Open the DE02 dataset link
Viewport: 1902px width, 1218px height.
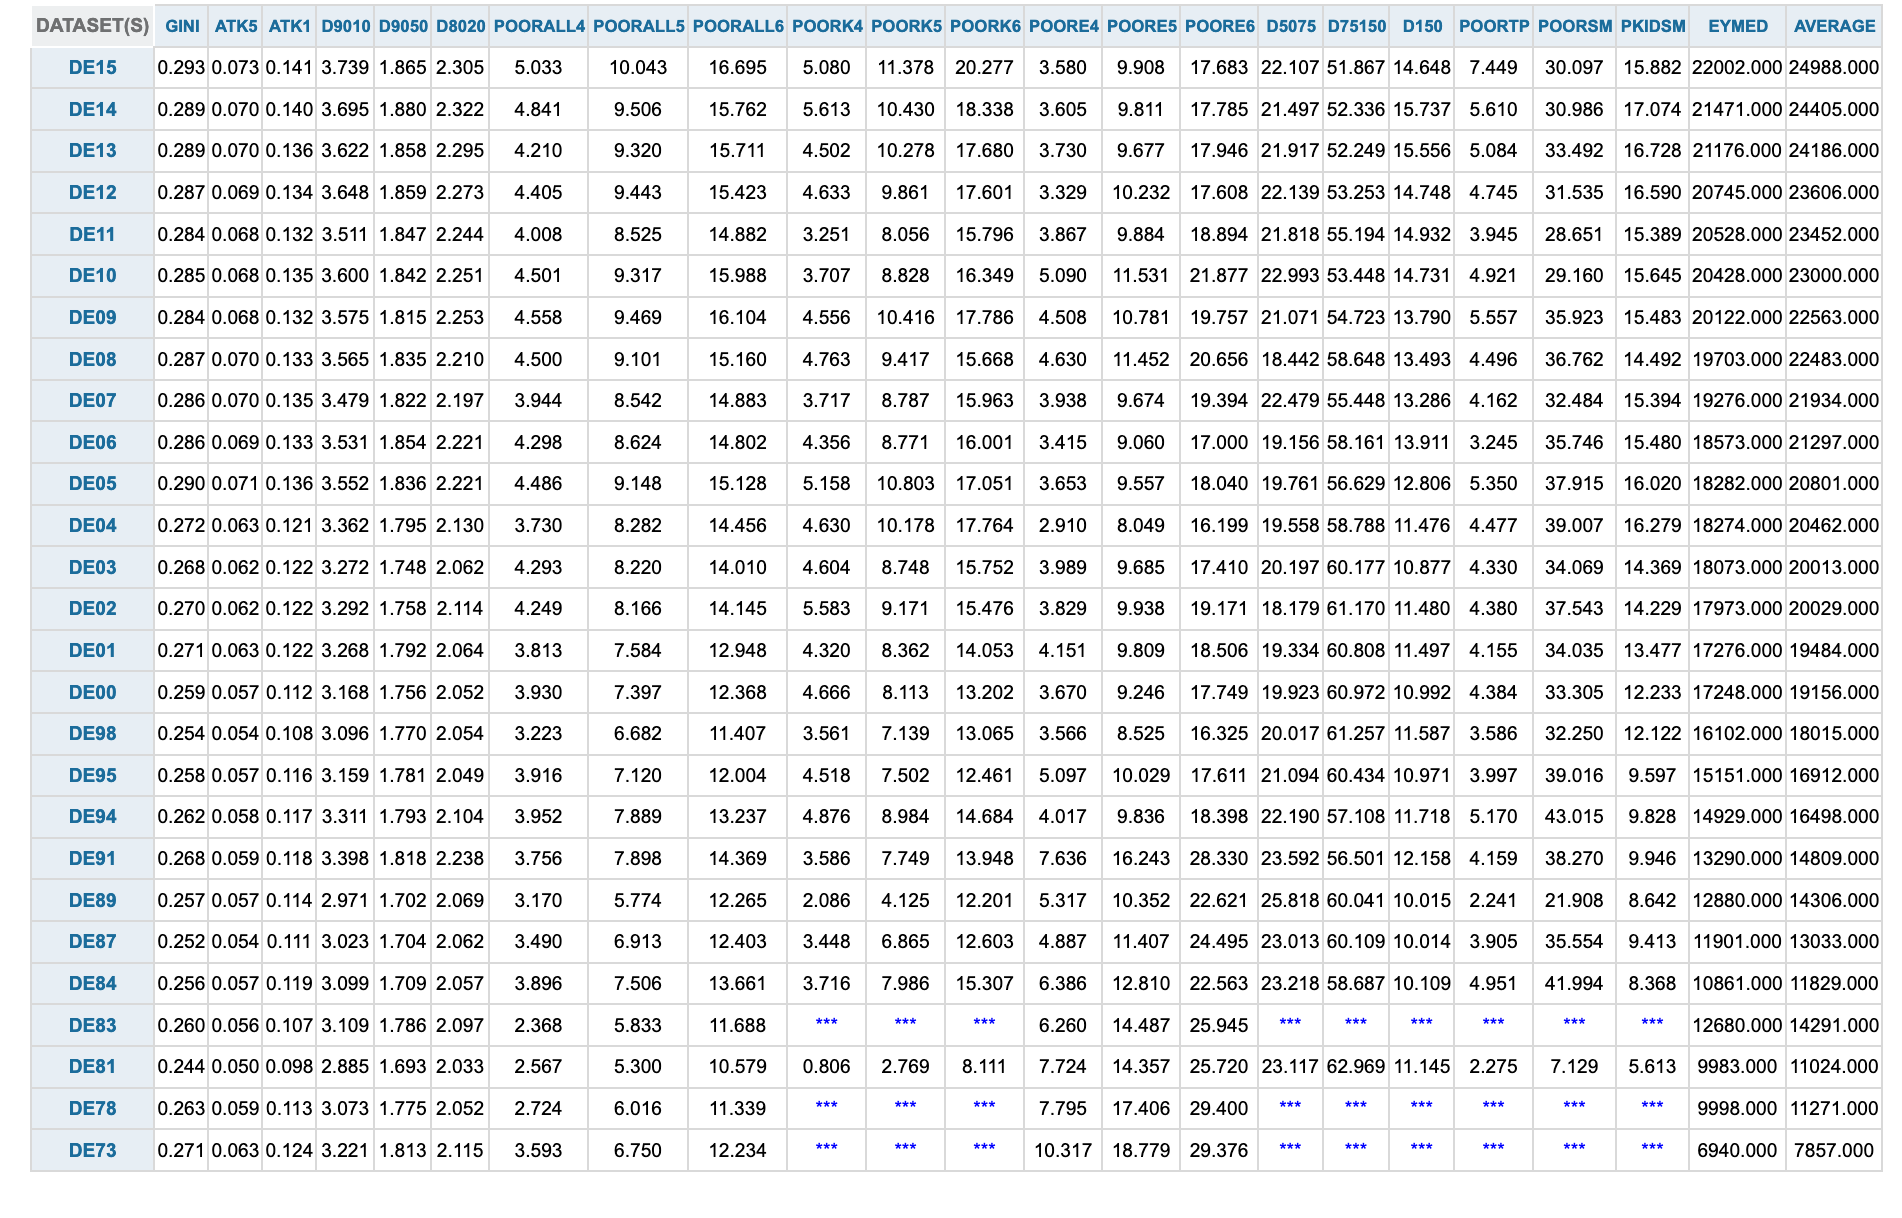(x=92, y=609)
